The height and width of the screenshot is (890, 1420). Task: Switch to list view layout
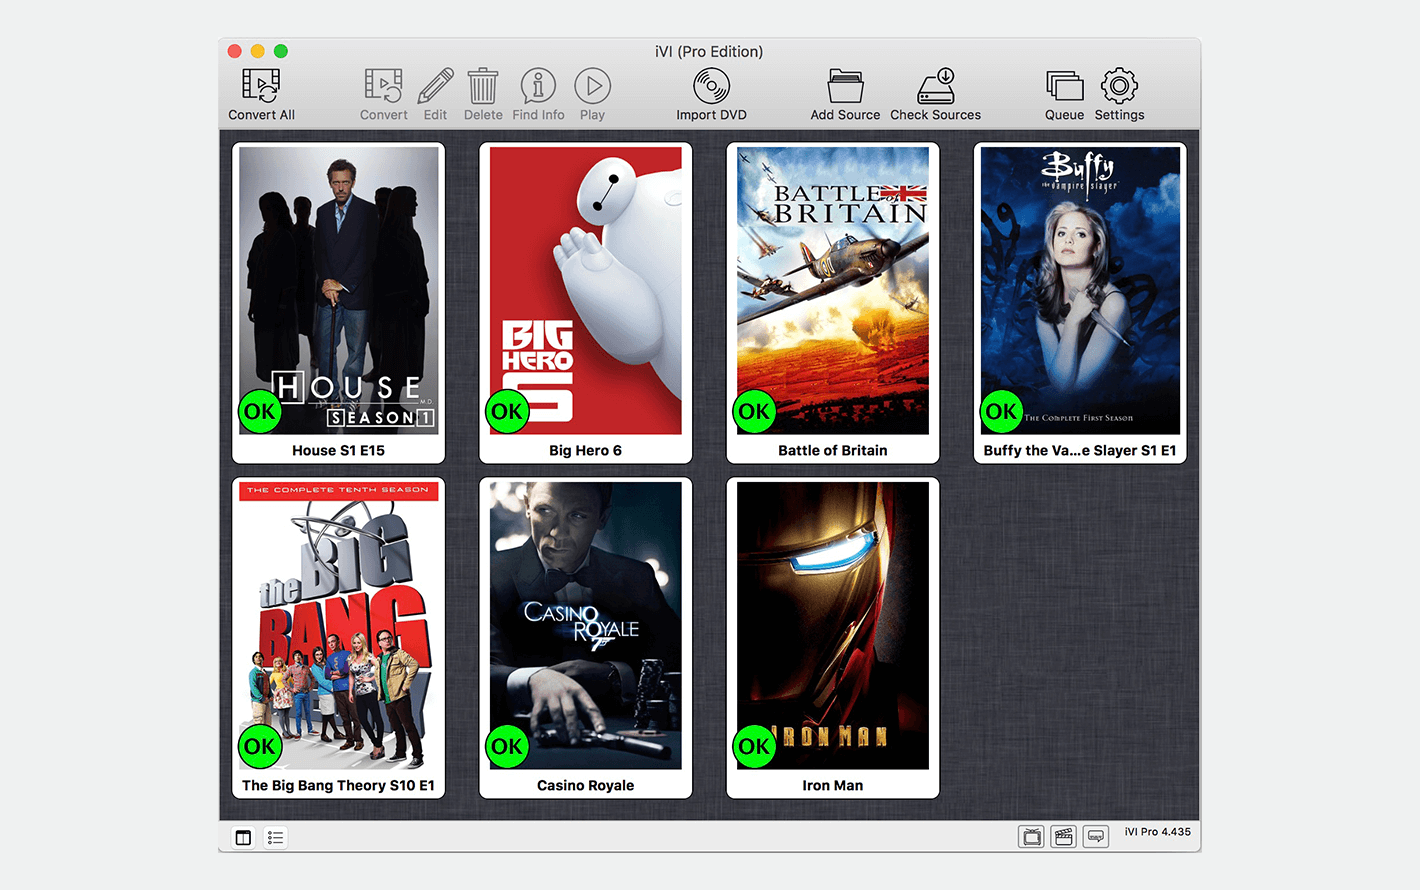(x=275, y=838)
